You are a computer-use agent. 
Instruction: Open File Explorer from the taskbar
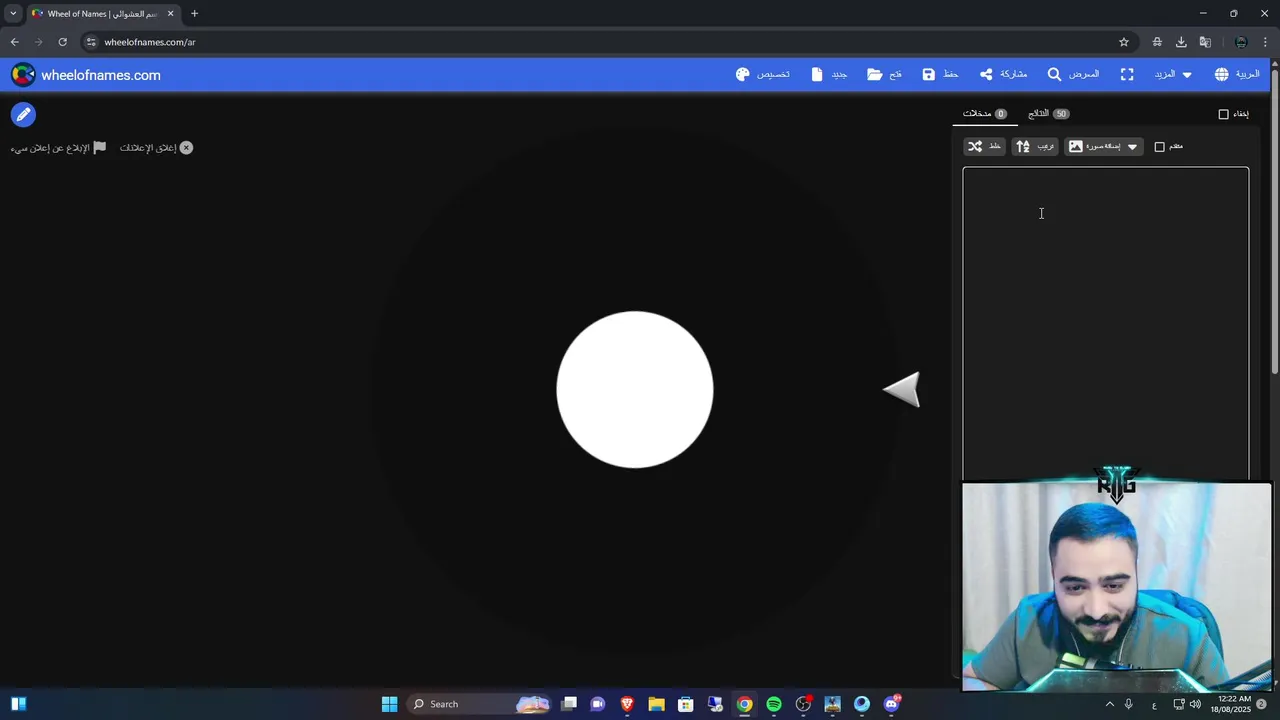[x=656, y=704]
